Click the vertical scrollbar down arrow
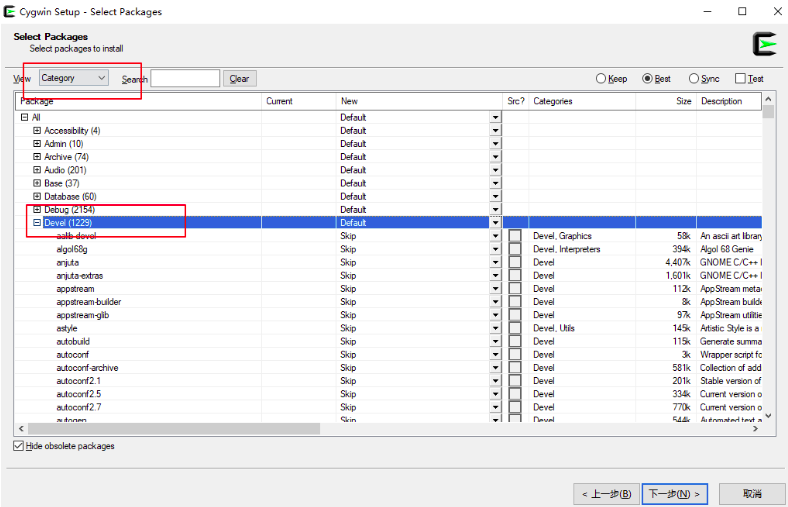The height and width of the screenshot is (507, 788). click(x=768, y=416)
